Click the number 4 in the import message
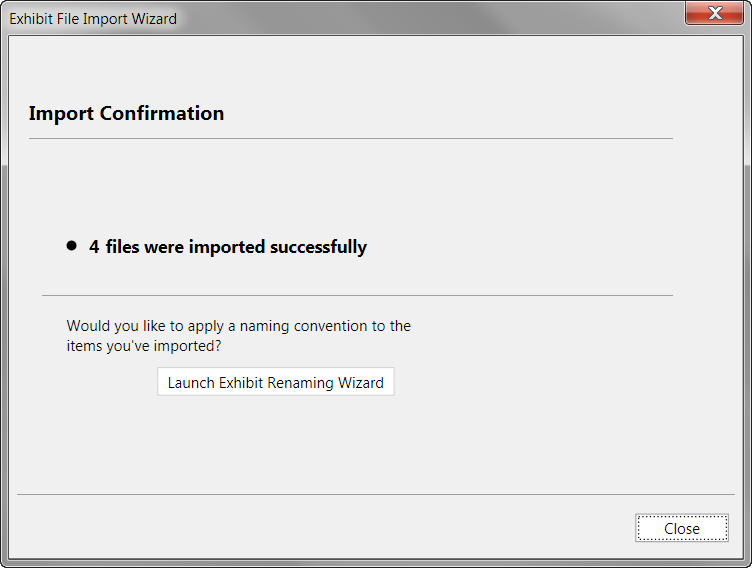Screen dimensions: 752x568 (94, 247)
